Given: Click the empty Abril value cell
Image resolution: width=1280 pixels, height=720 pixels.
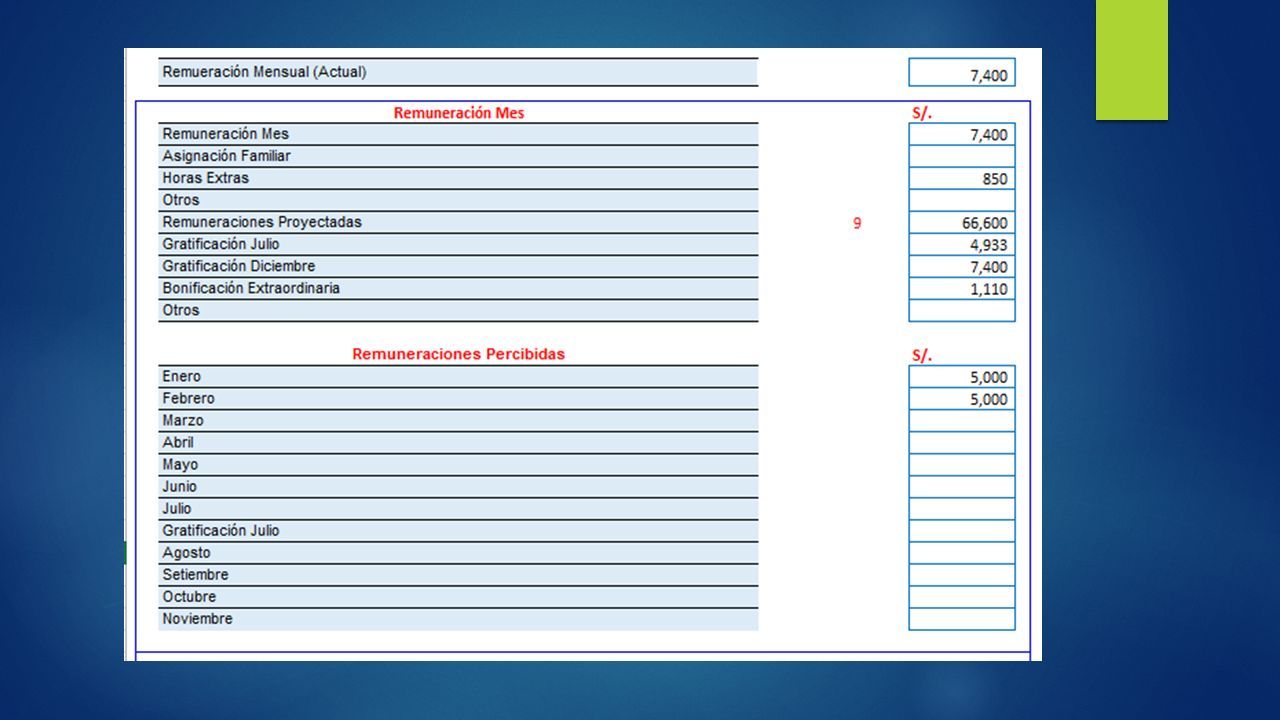Looking at the screenshot, I should coord(962,443).
